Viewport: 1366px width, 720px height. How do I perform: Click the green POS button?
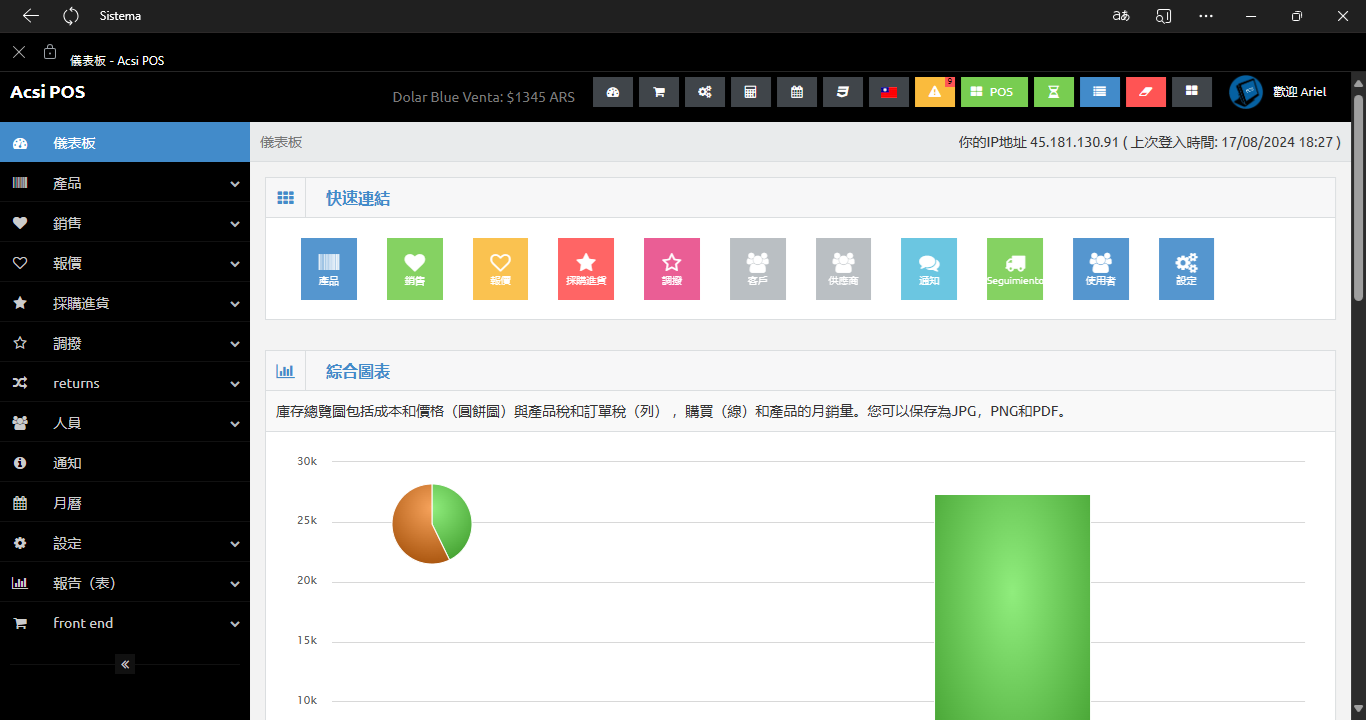pyautogui.click(x=993, y=92)
